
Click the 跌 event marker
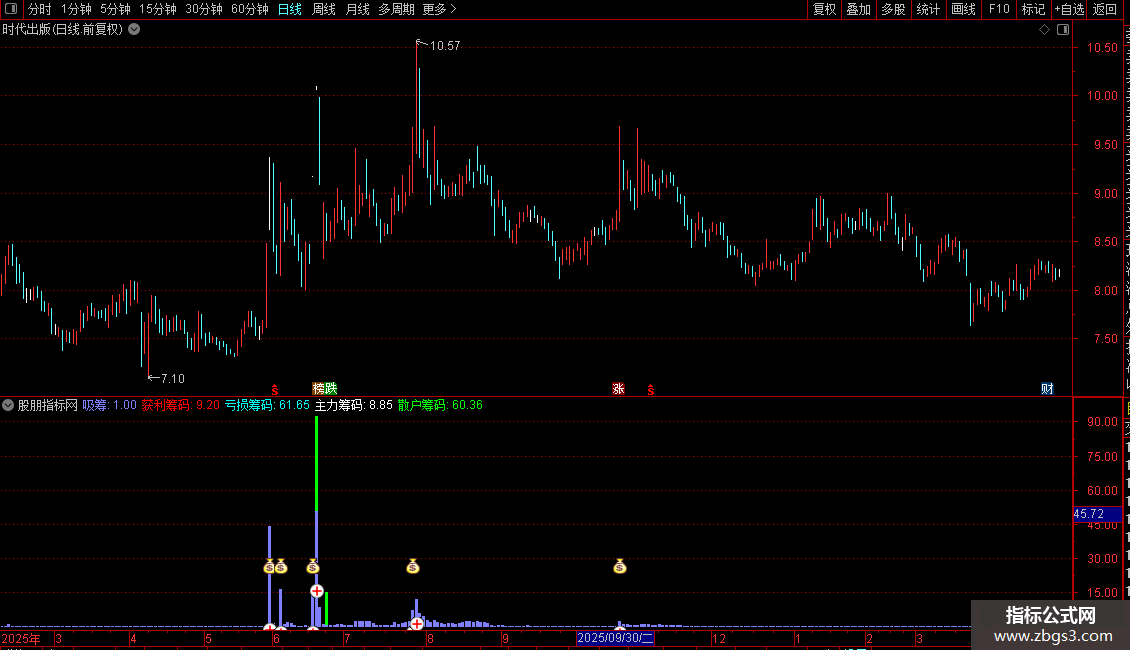[331, 389]
